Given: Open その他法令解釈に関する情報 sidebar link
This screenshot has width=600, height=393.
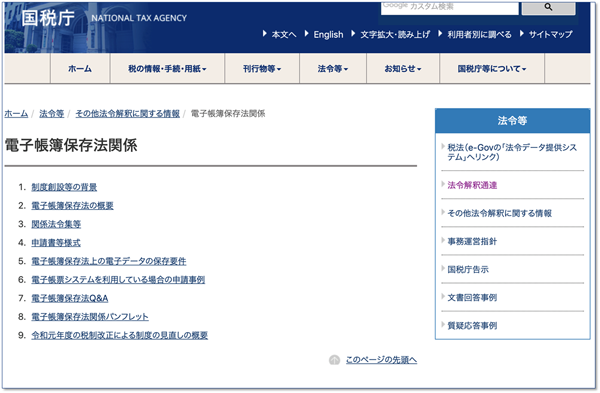Looking at the screenshot, I should coord(500,213).
